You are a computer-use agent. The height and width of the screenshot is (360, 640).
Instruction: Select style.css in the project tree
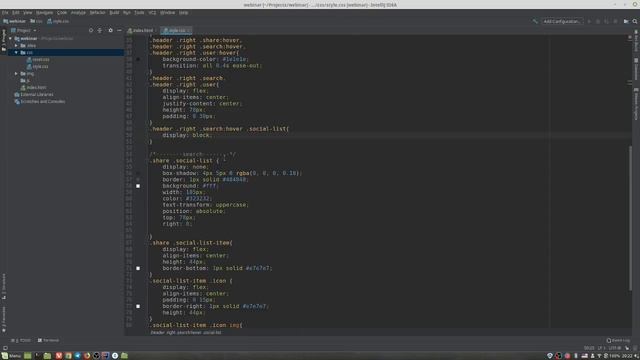coord(38,67)
